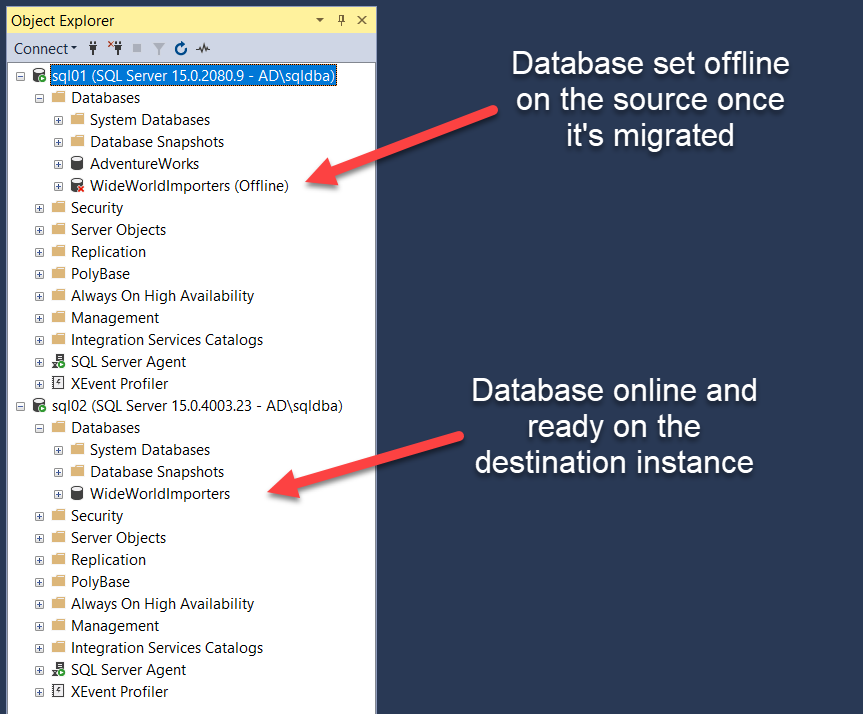Click the Refresh icon in Object Explorer
Viewport: 863px width, 714px height.
point(181,48)
